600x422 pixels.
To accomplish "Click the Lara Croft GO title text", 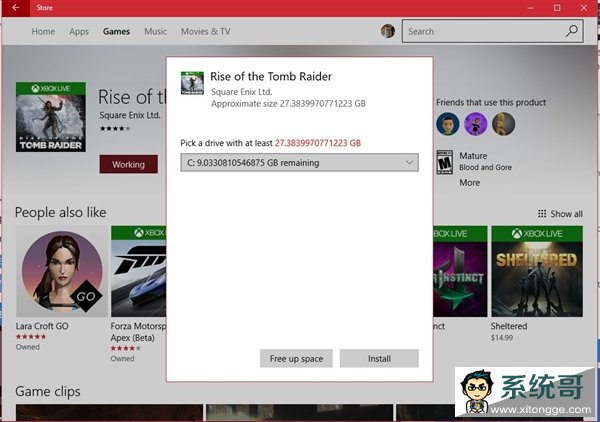I will point(42,326).
